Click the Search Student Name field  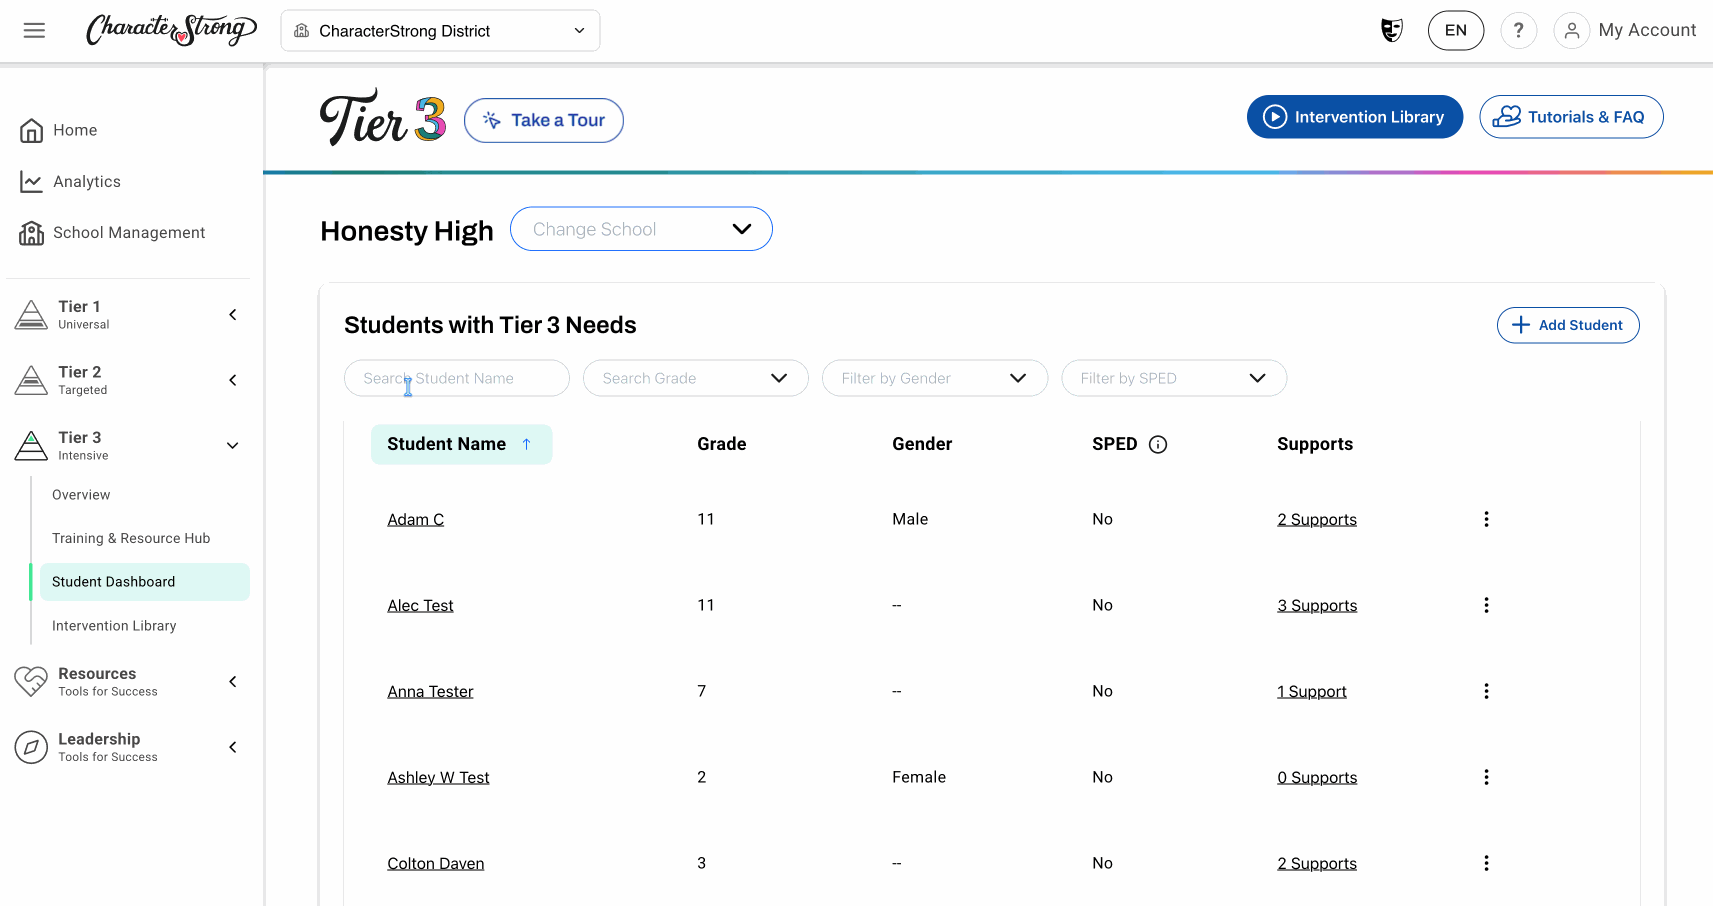[x=457, y=378]
